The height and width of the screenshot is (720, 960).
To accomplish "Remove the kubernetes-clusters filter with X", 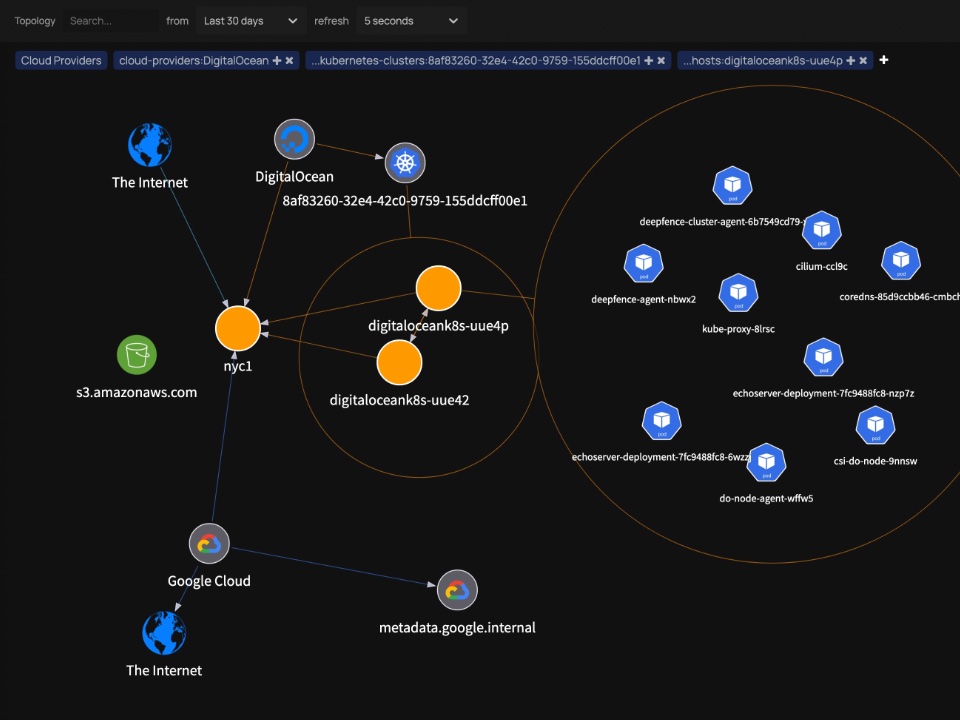I will [x=661, y=61].
